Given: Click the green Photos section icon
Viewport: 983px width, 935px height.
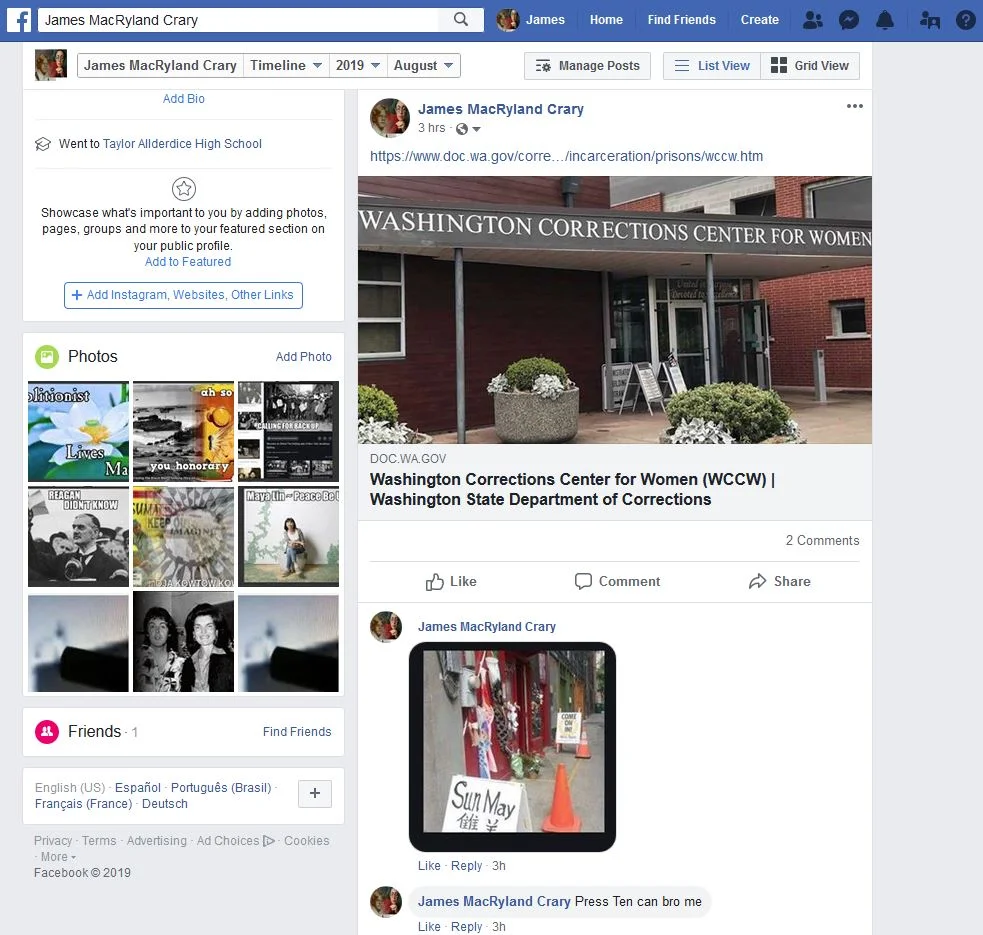Looking at the screenshot, I should pos(46,357).
